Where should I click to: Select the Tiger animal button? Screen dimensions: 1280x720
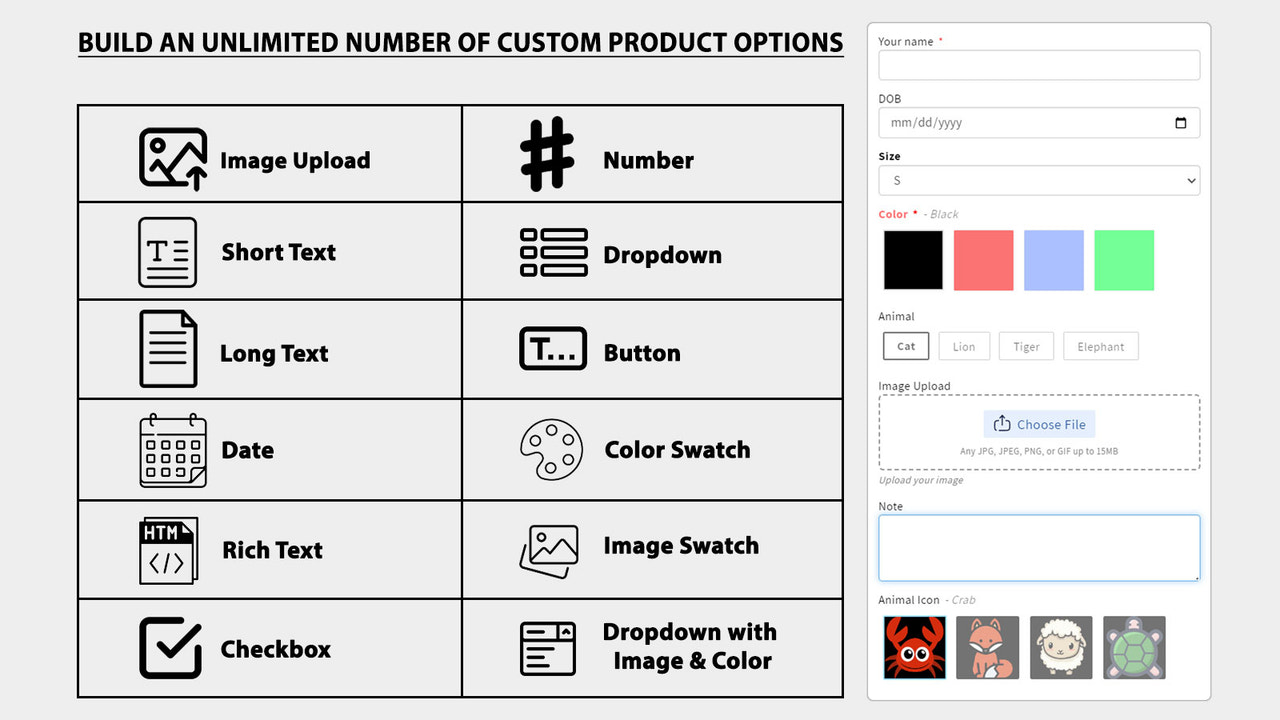click(x=1026, y=346)
